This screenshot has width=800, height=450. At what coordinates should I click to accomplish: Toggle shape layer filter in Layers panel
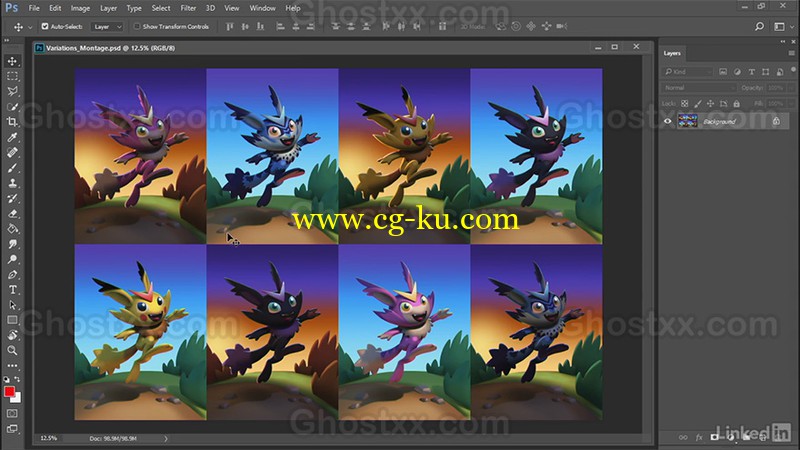coord(765,72)
